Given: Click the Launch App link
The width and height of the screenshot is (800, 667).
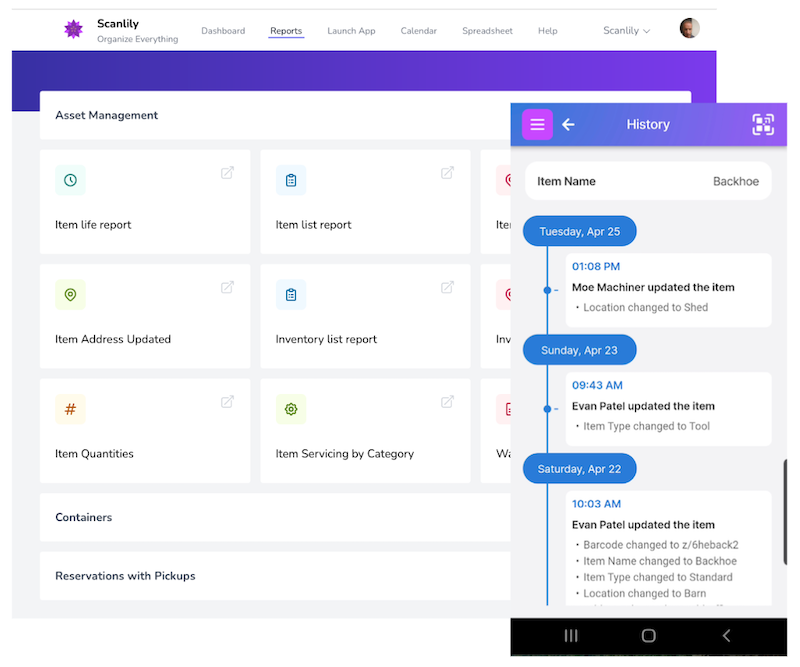Looking at the screenshot, I should click(351, 31).
